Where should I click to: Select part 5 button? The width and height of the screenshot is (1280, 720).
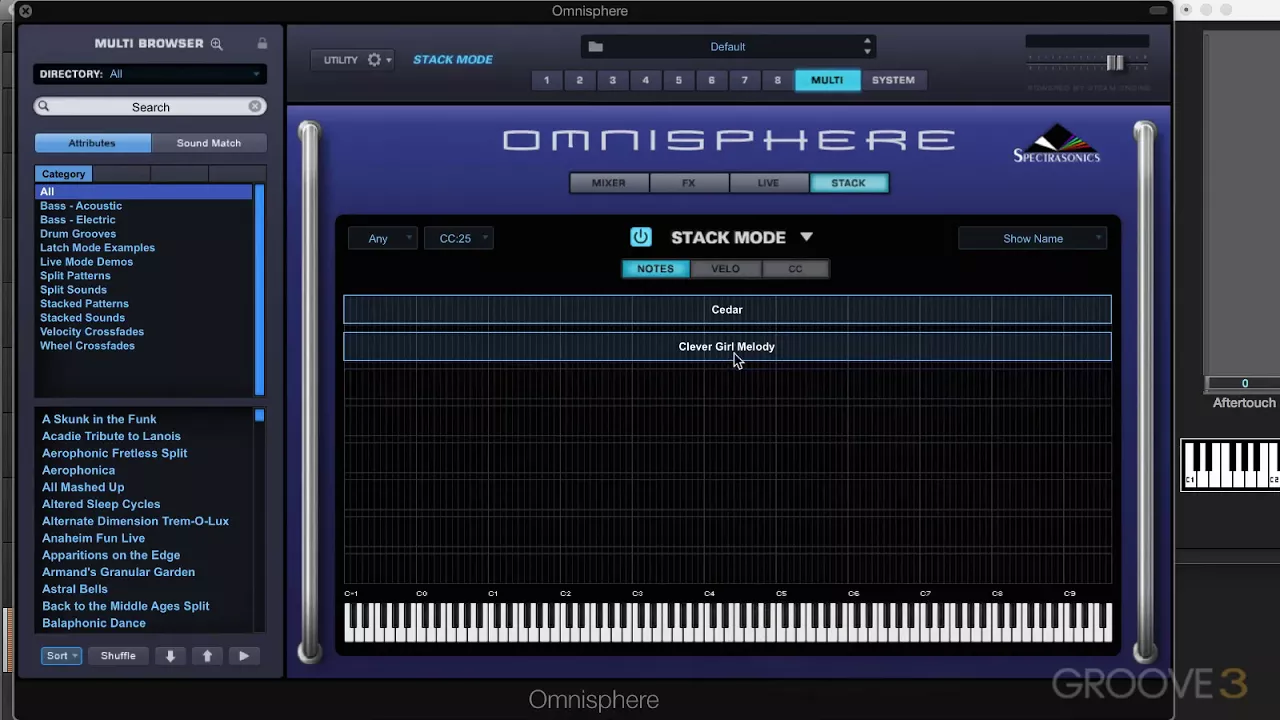tap(678, 80)
